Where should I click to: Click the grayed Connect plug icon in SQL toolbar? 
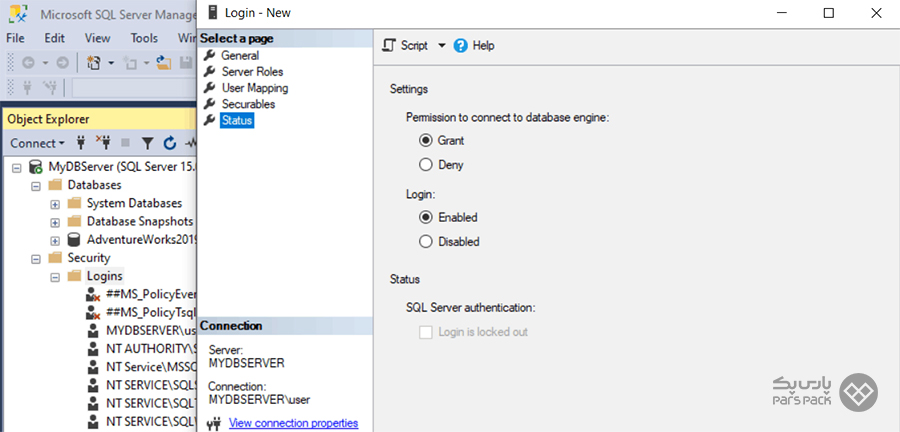pyautogui.click(x=26, y=88)
